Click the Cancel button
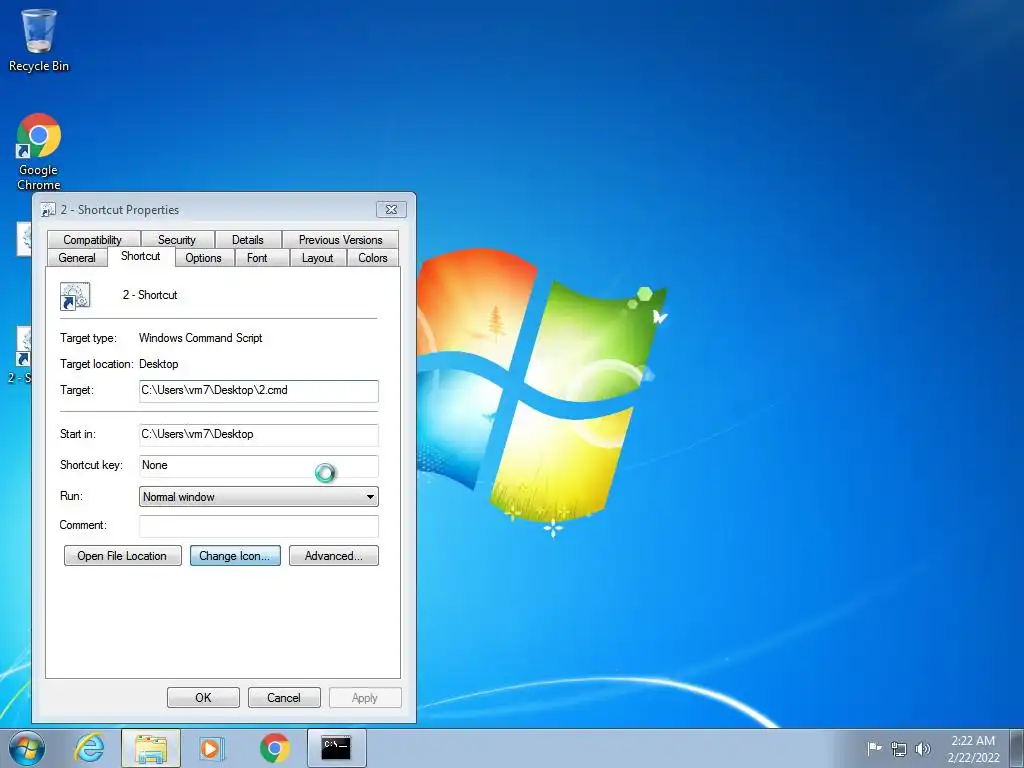1024x768 pixels. (284, 697)
